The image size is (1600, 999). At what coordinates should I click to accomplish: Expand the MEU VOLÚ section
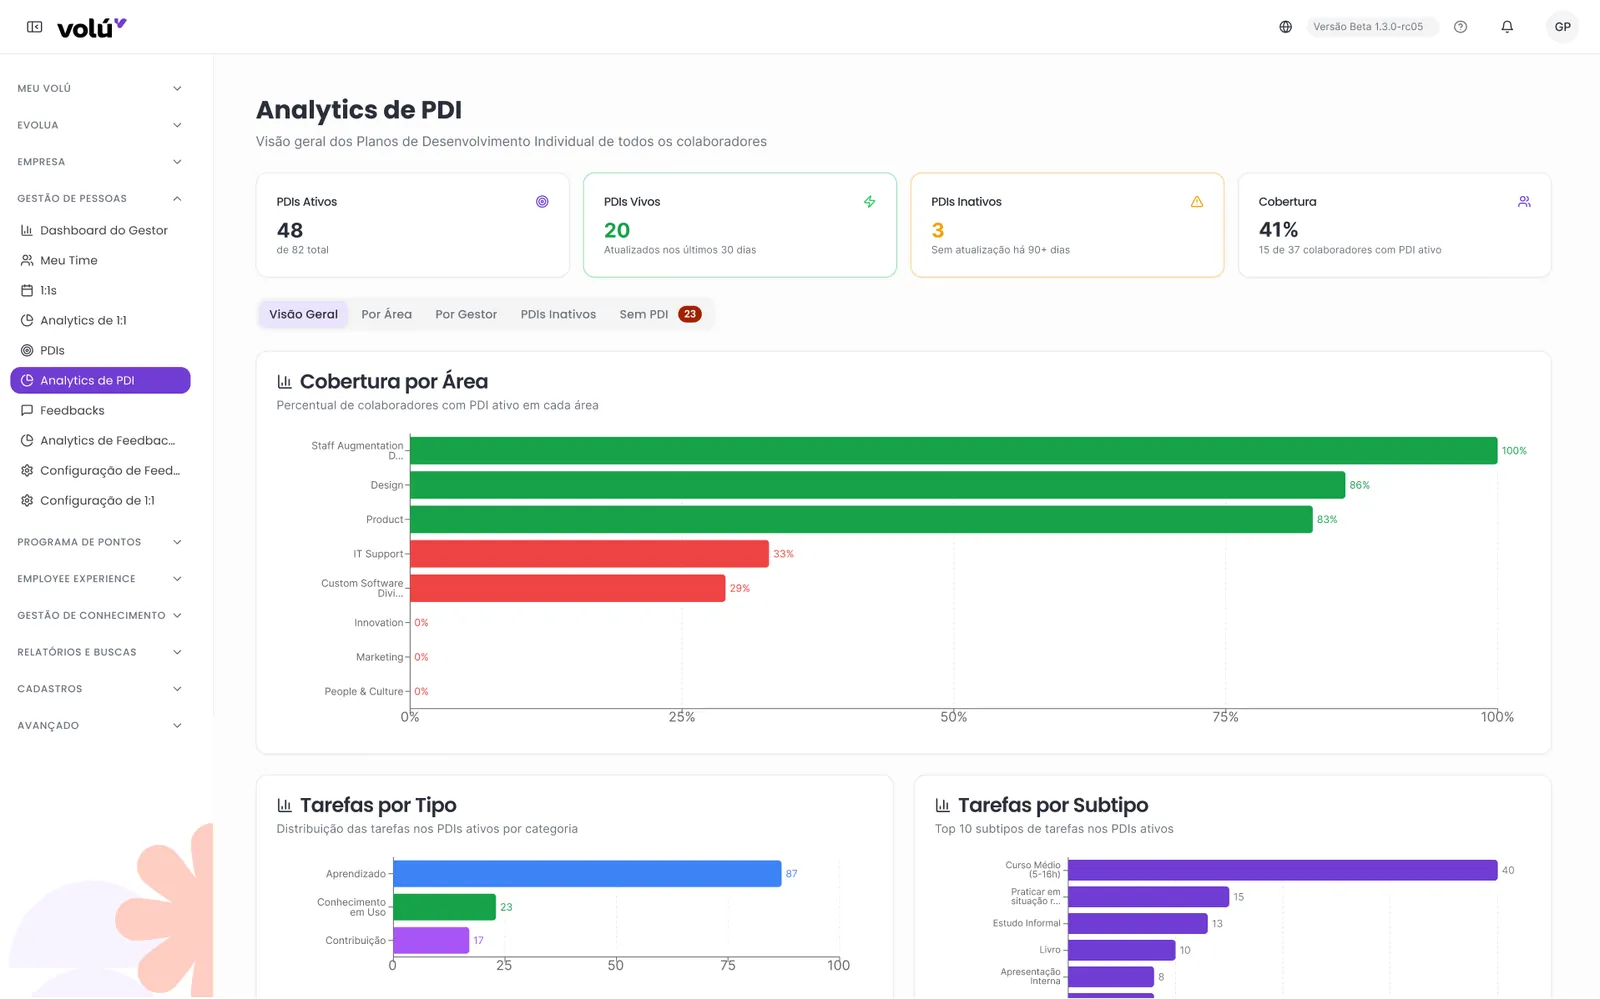click(x=100, y=88)
